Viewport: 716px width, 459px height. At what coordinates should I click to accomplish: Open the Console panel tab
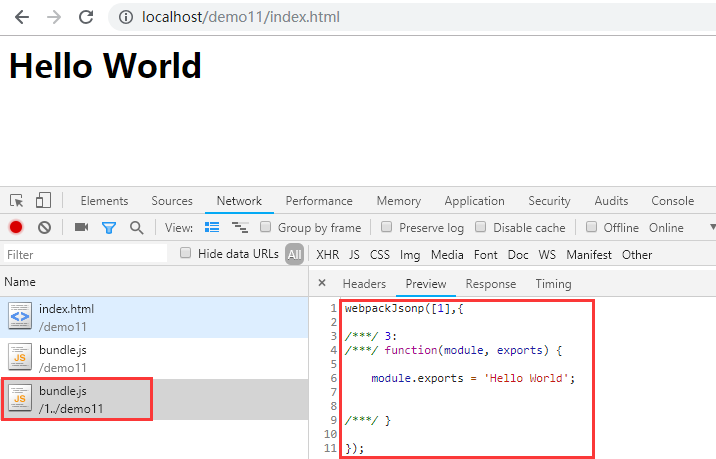tap(673, 201)
